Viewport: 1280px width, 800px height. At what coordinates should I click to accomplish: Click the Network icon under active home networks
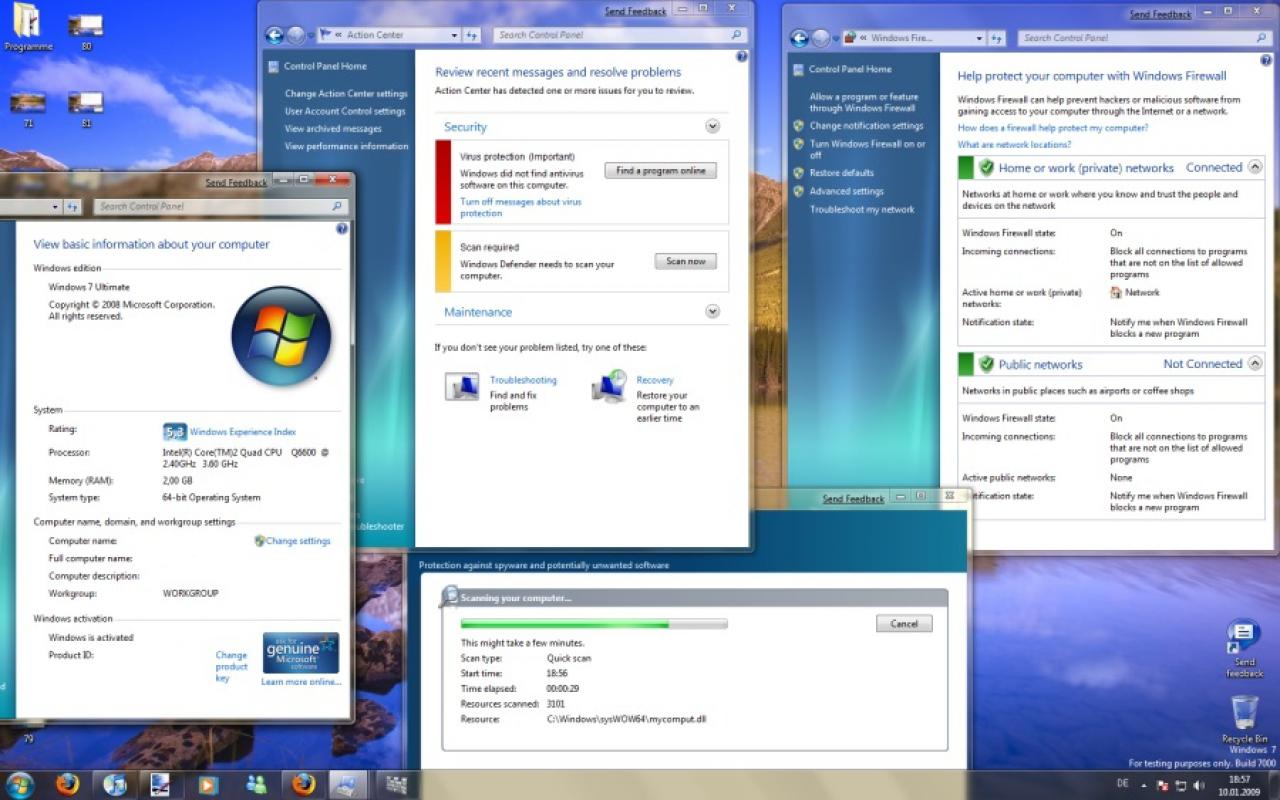[1116, 293]
